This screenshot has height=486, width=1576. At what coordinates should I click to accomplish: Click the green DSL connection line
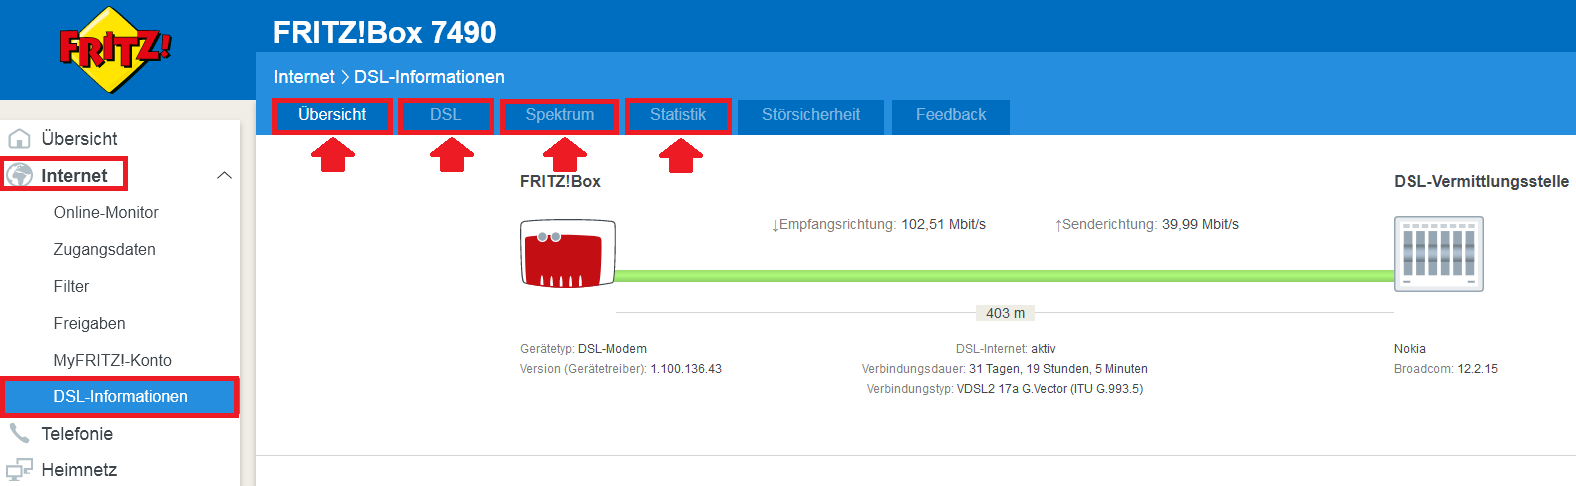point(1004,275)
